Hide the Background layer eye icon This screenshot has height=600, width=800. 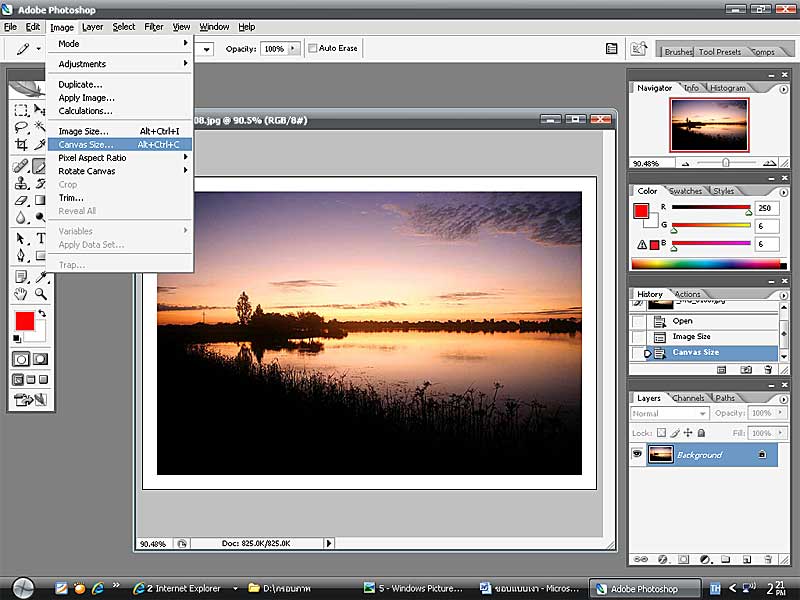[x=637, y=454]
